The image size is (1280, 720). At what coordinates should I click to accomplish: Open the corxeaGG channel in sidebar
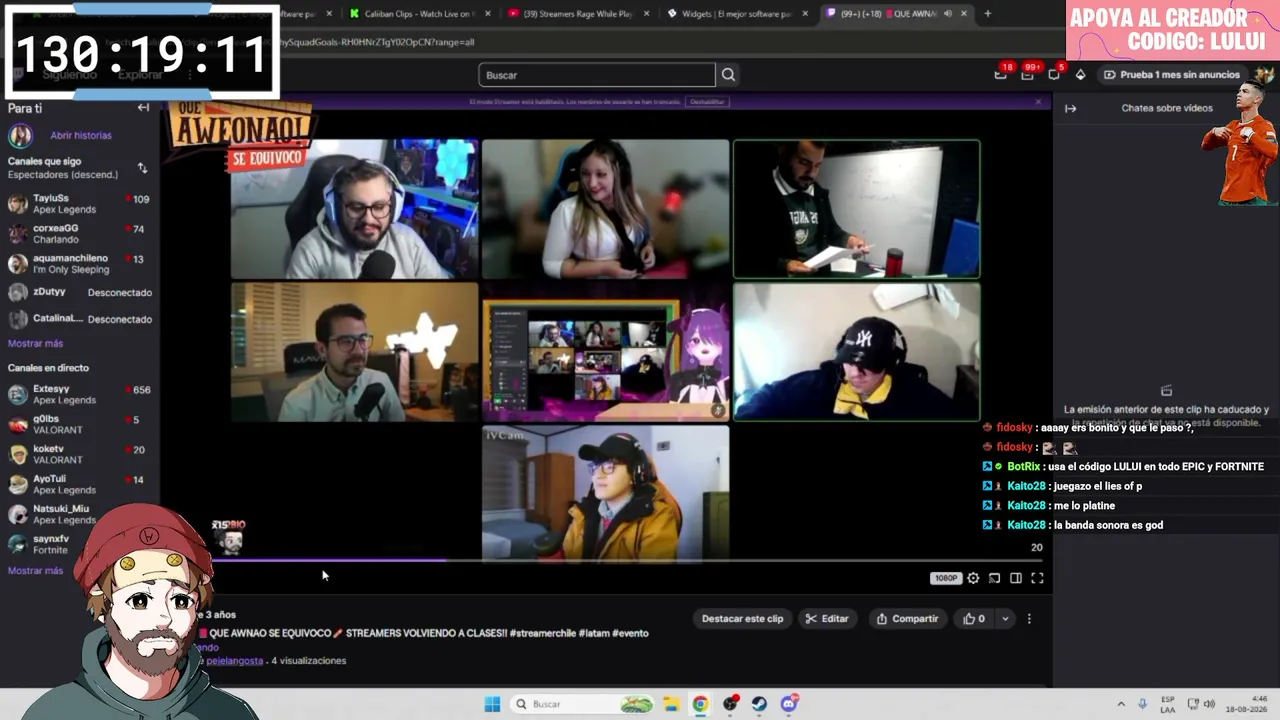point(80,234)
